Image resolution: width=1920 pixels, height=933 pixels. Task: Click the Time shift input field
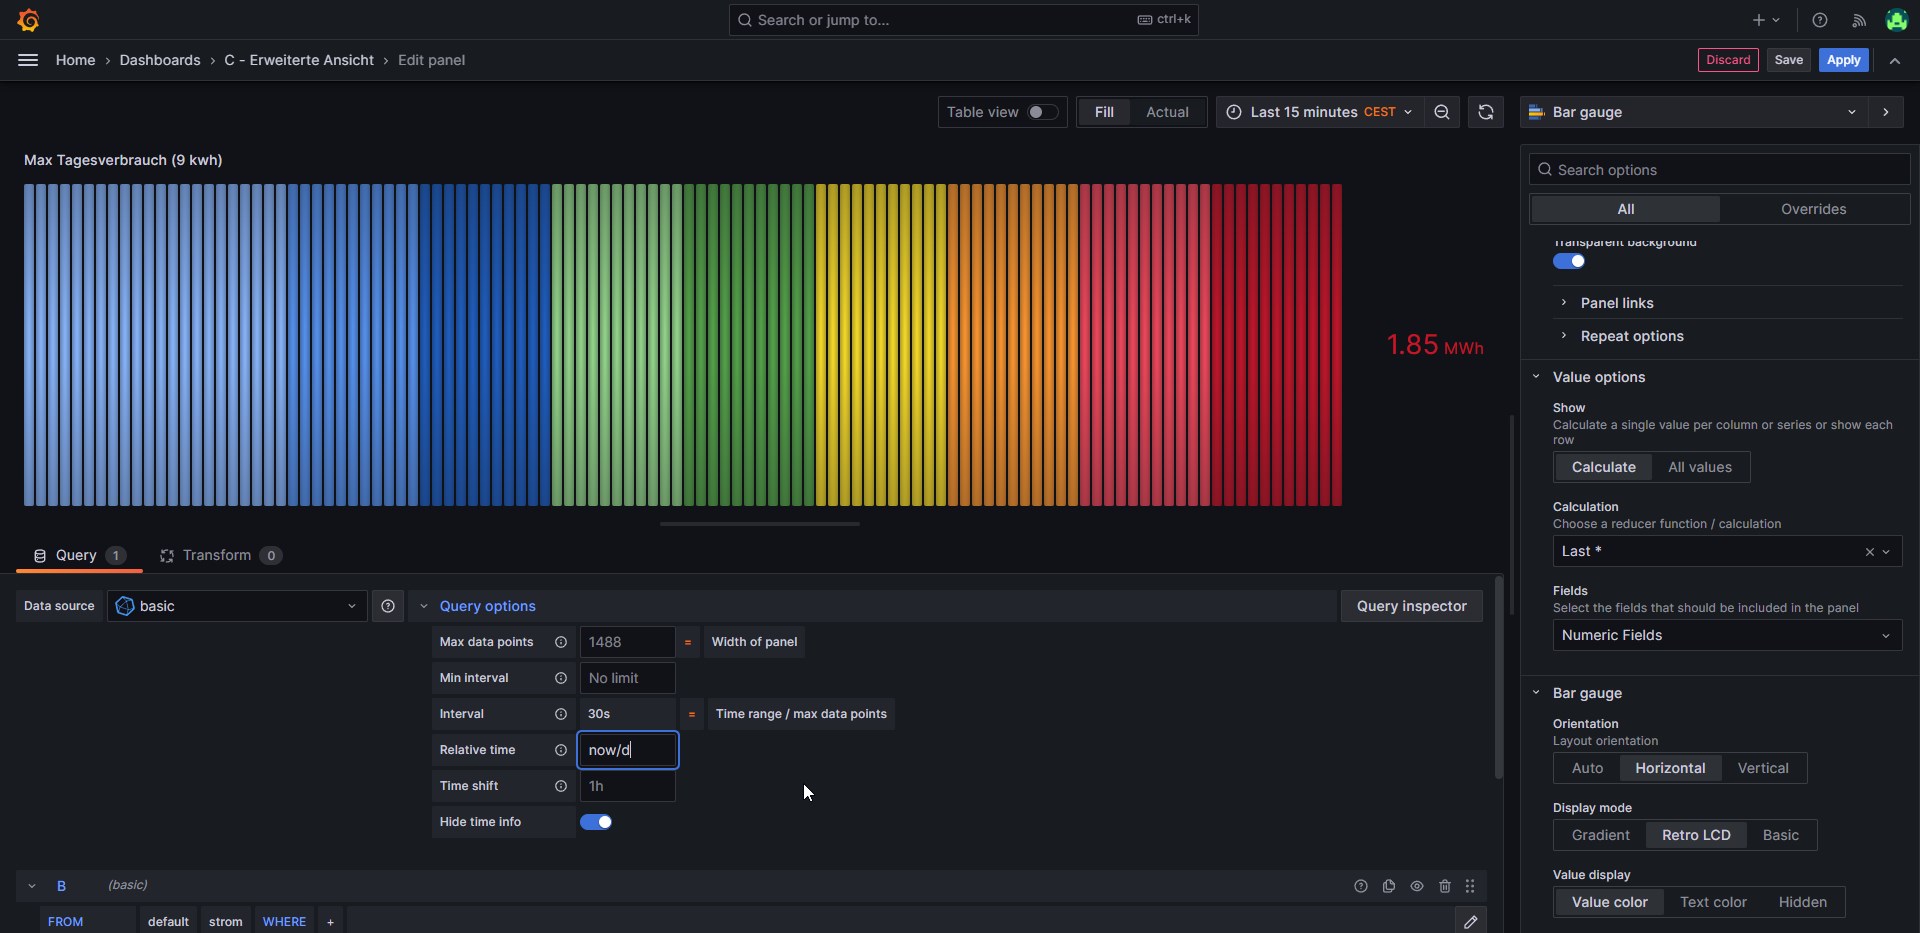click(x=627, y=786)
